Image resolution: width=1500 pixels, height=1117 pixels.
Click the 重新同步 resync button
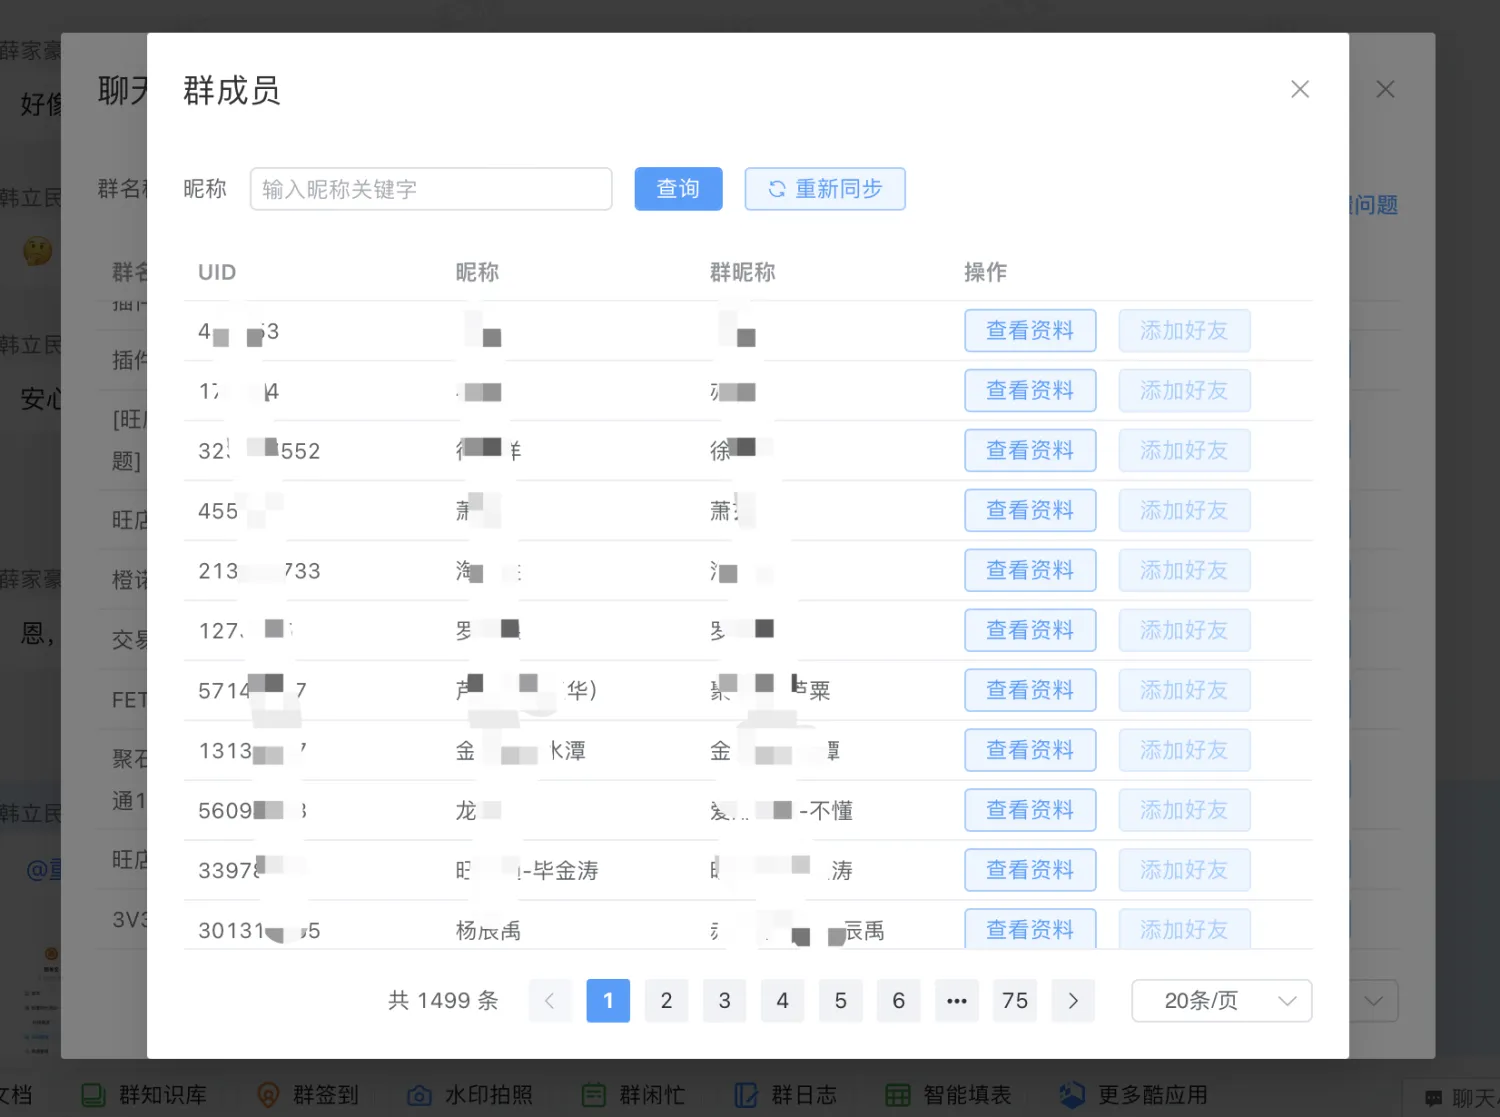tap(825, 189)
